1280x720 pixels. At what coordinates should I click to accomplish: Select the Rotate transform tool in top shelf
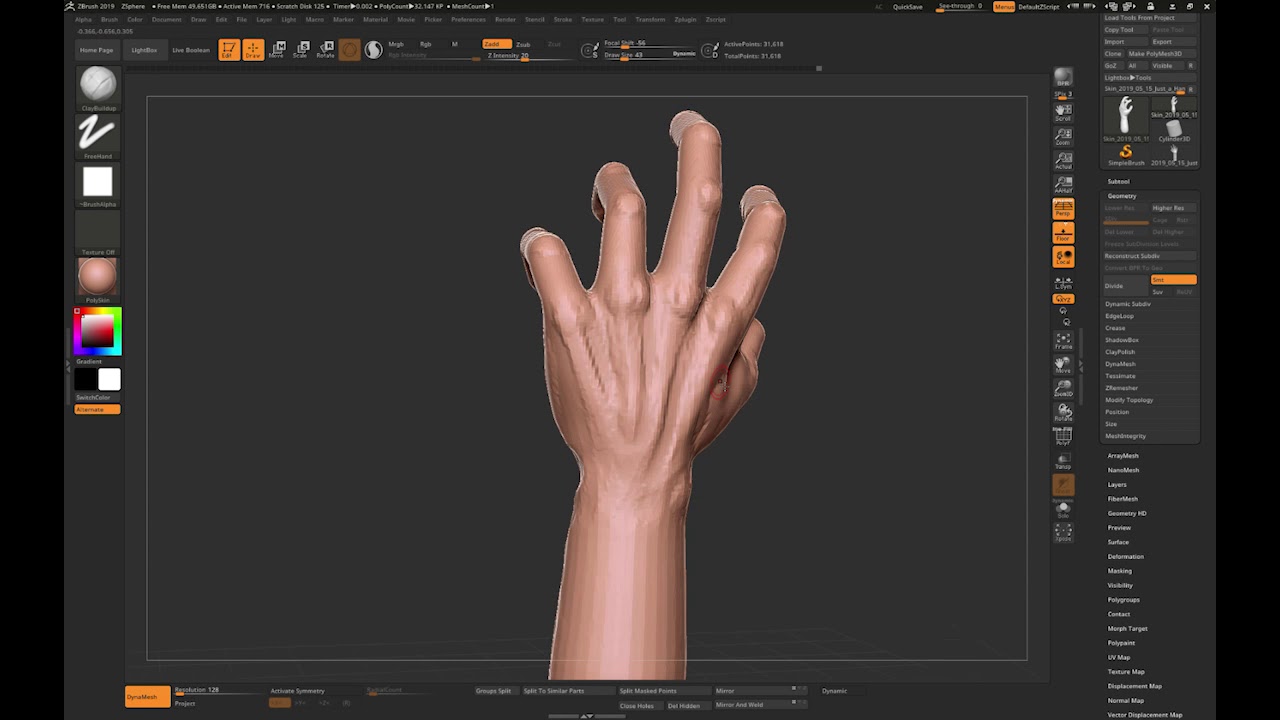coord(325,50)
